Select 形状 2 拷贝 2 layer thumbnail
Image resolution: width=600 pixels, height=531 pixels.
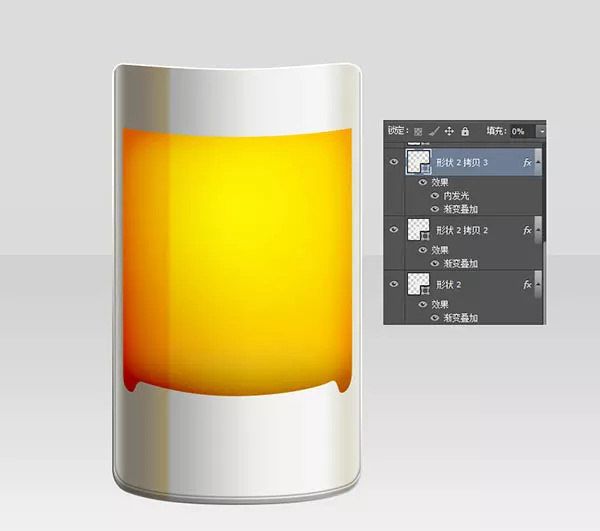(x=419, y=230)
